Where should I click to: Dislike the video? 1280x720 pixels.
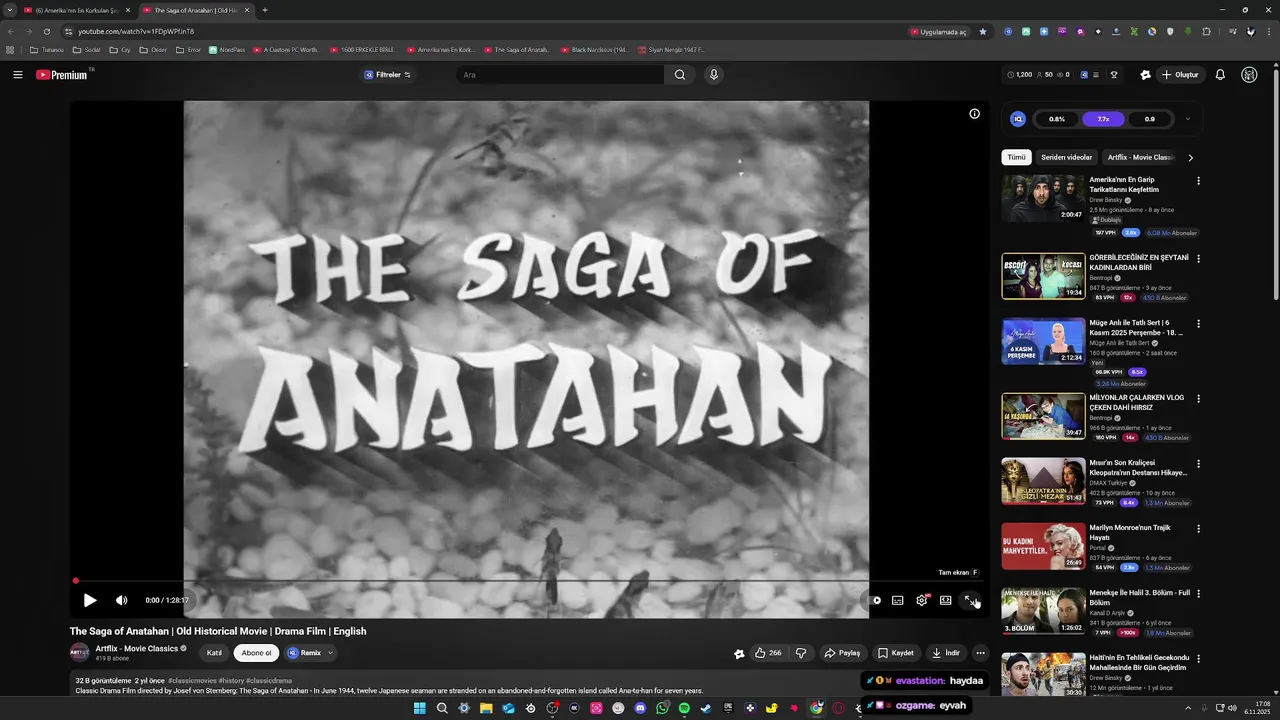(801, 653)
